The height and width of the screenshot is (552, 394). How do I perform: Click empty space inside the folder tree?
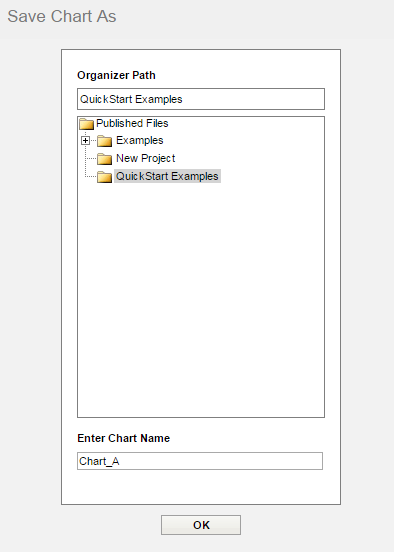pyautogui.click(x=201, y=299)
